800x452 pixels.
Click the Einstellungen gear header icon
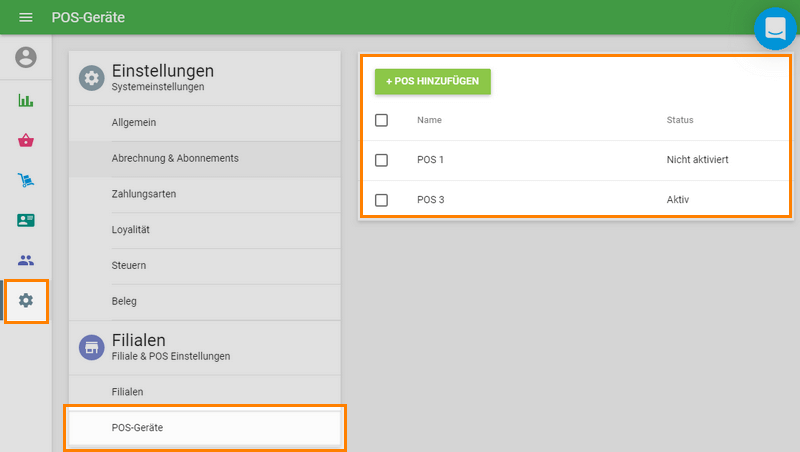point(91,78)
